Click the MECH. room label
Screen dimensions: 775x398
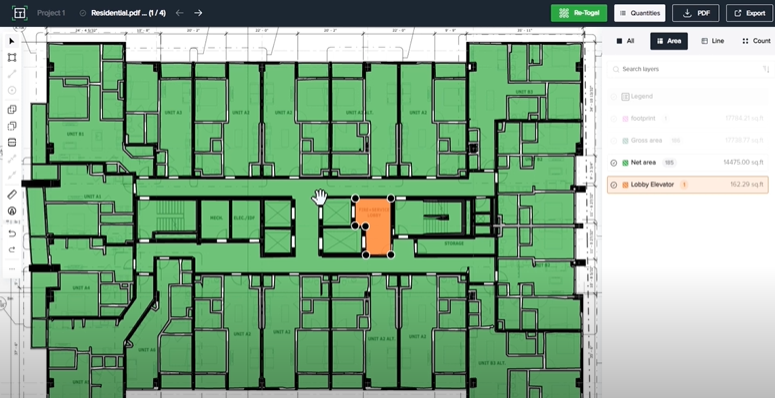[215, 218]
